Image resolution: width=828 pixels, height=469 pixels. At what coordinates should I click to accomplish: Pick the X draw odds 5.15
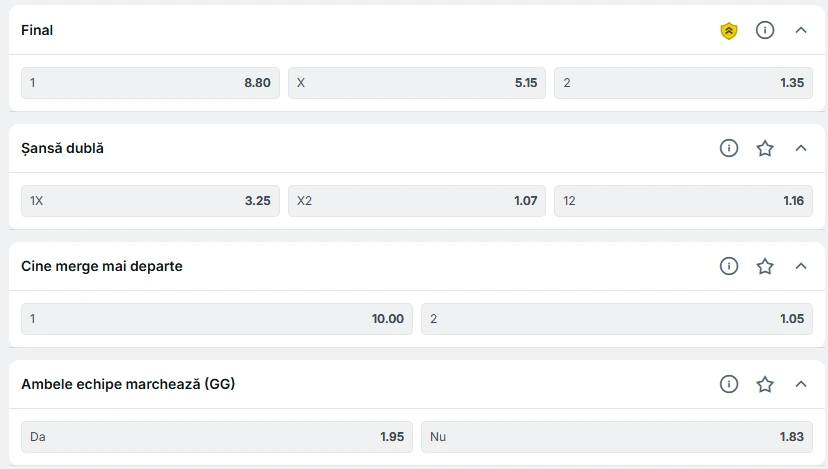coord(417,83)
